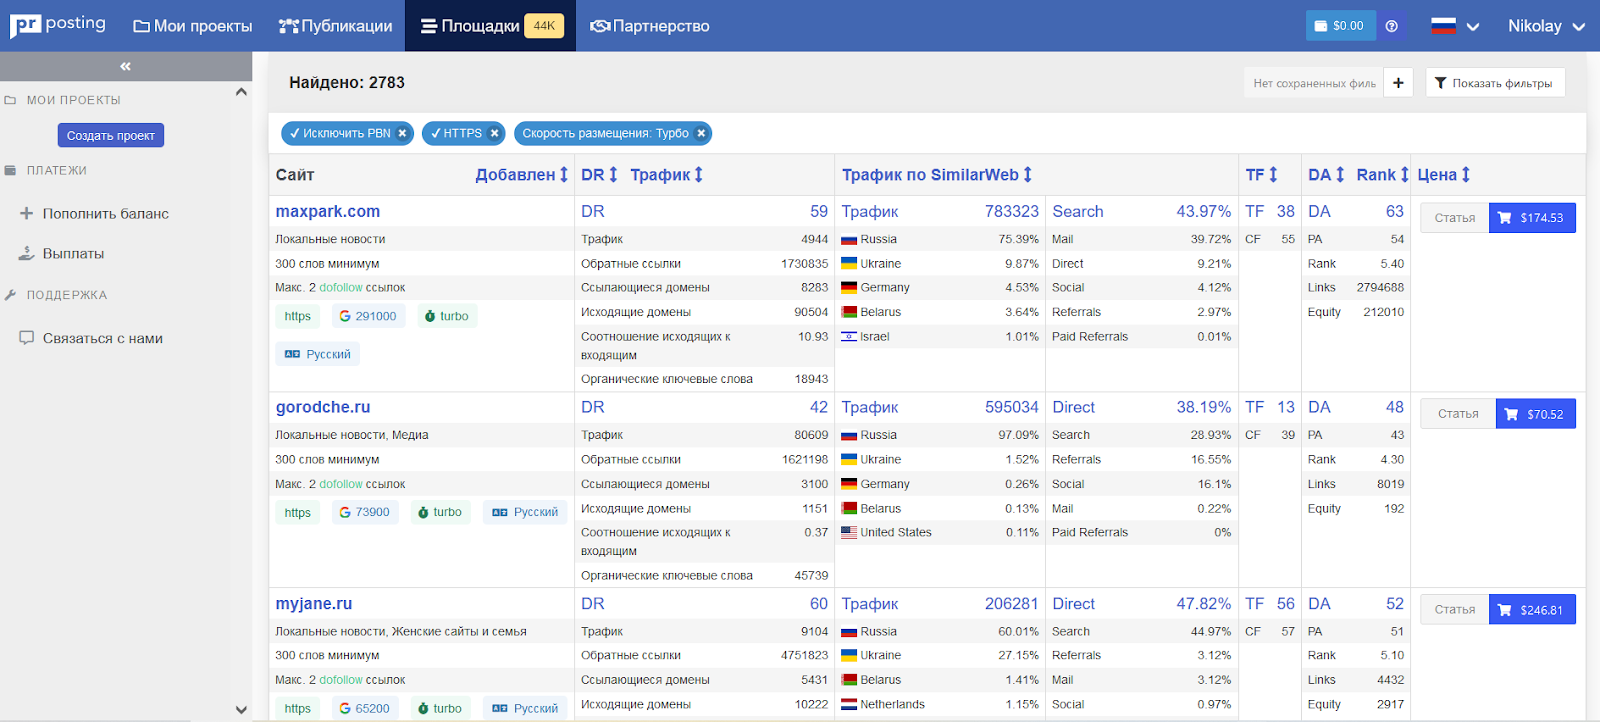Sort by Трафик column header
Image resolution: width=1600 pixels, height=722 pixels.
667,175
